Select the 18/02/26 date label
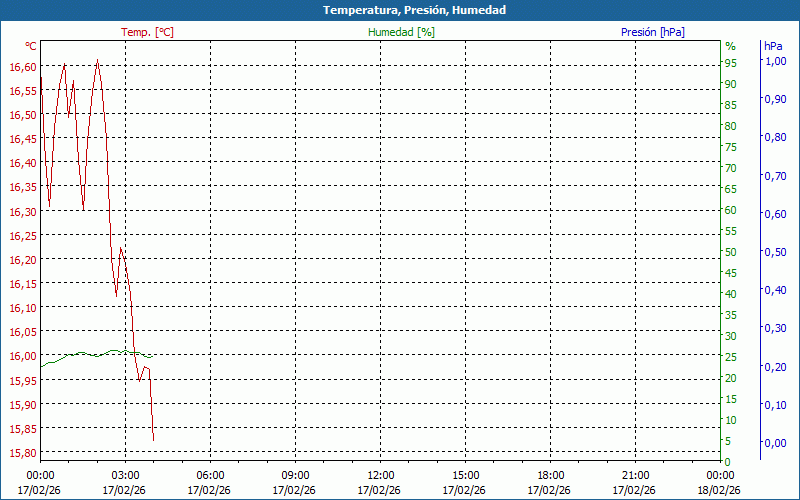 720,490
